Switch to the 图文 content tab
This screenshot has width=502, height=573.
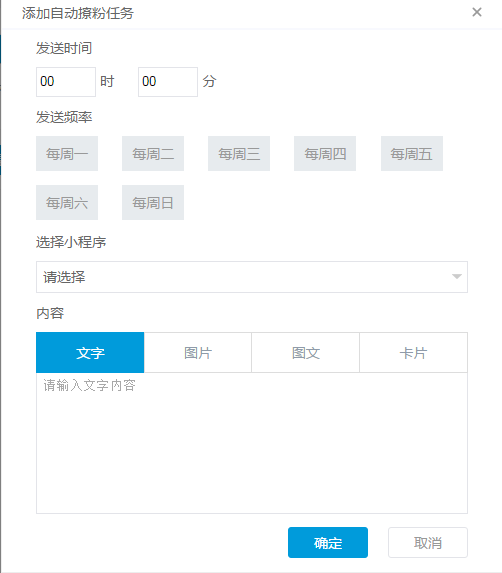pos(305,353)
